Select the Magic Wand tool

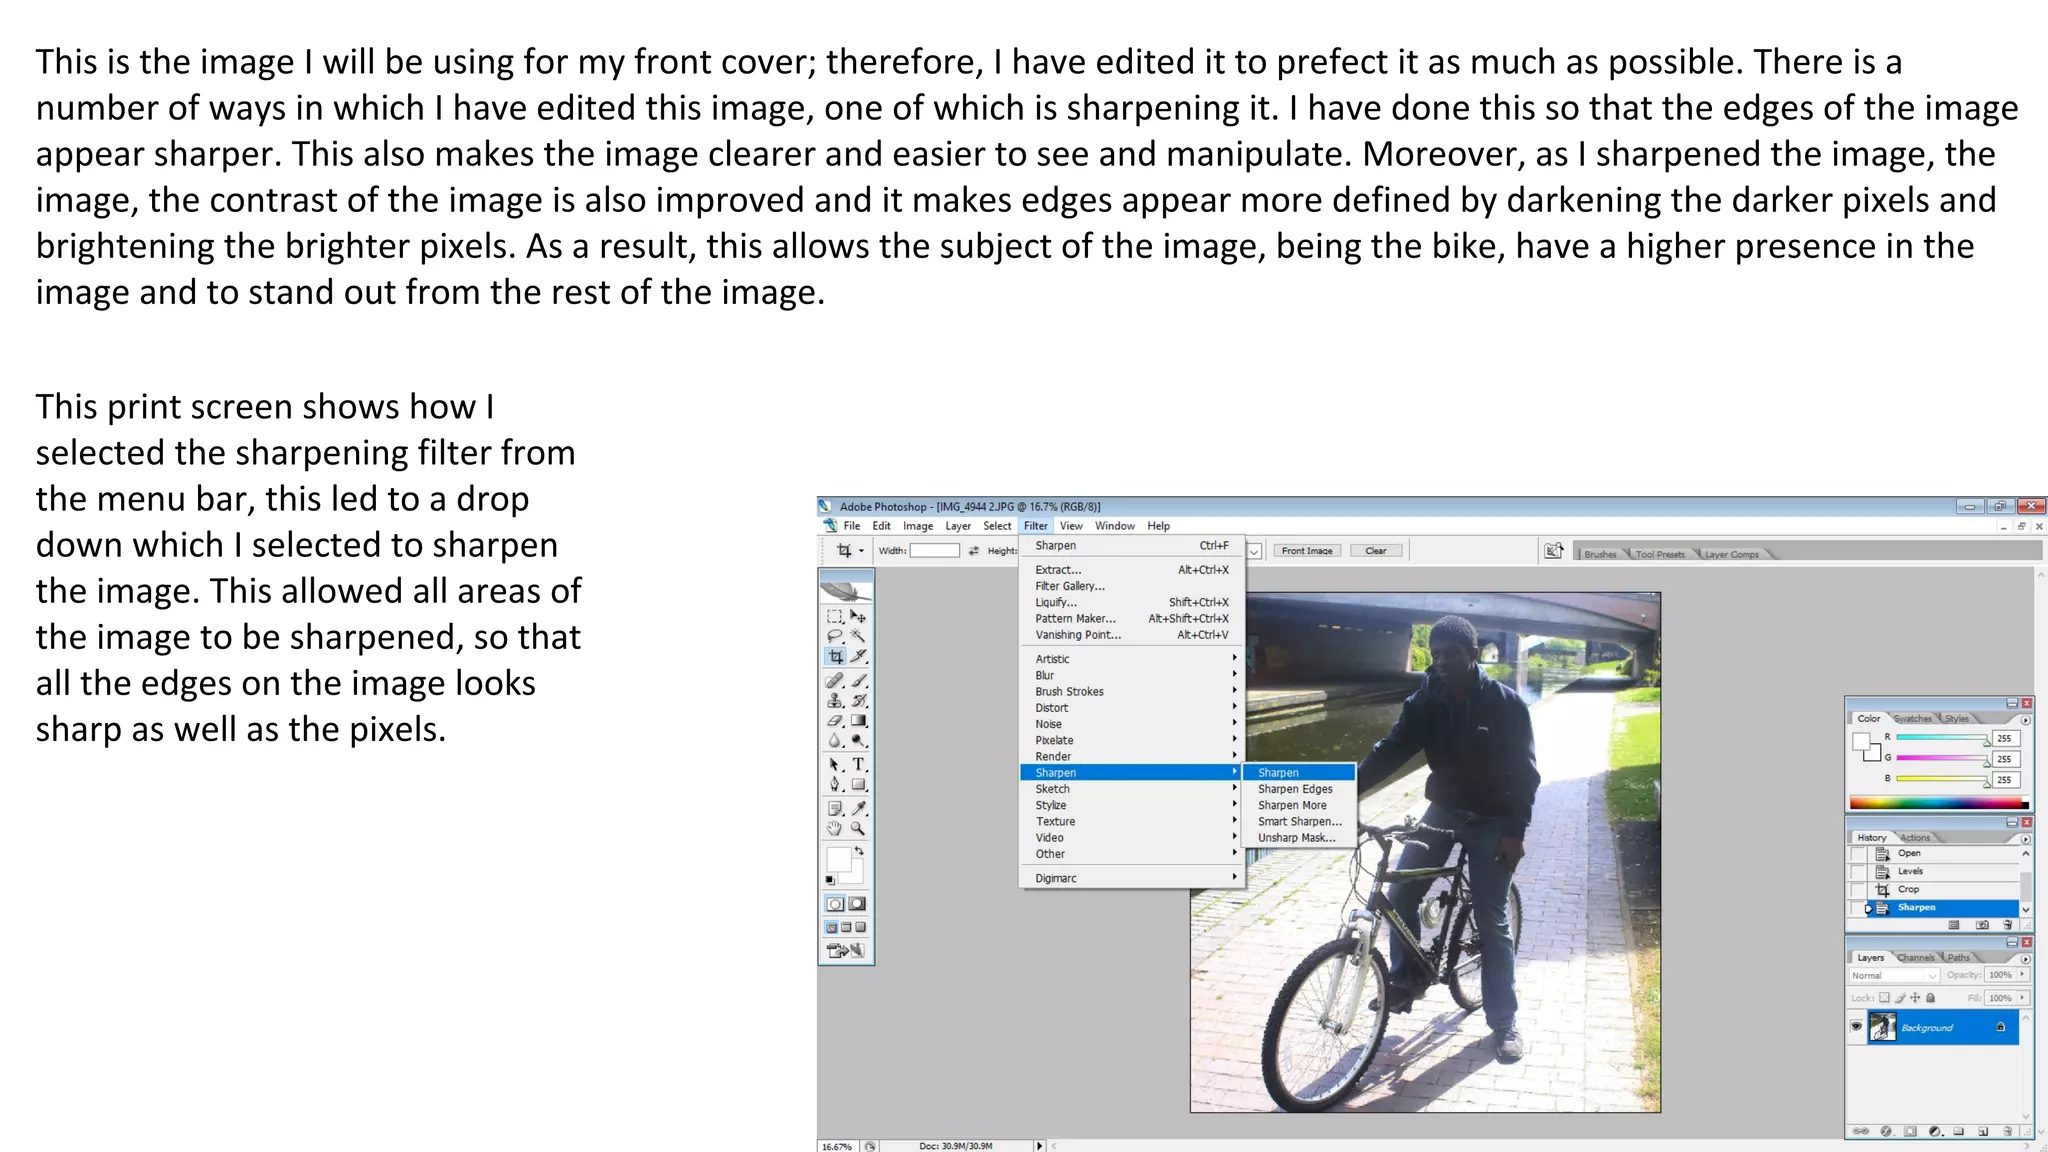pyautogui.click(x=858, y=636)
